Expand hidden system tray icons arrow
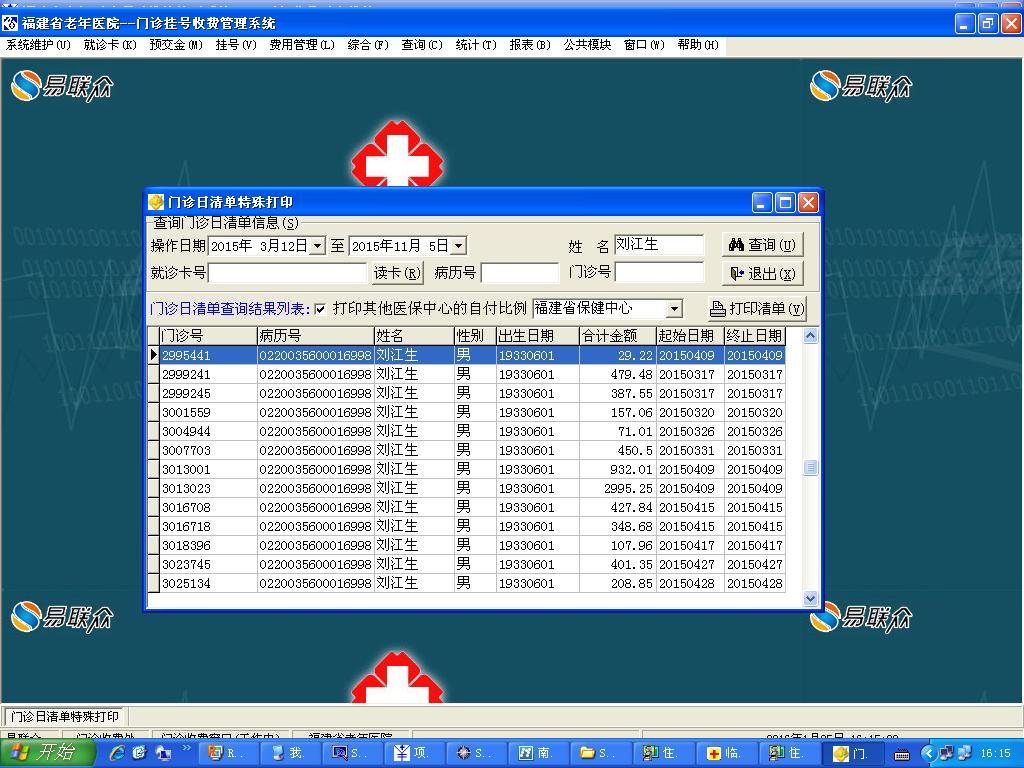Viewport: 1024px width, 768px height. coord(927,754)
